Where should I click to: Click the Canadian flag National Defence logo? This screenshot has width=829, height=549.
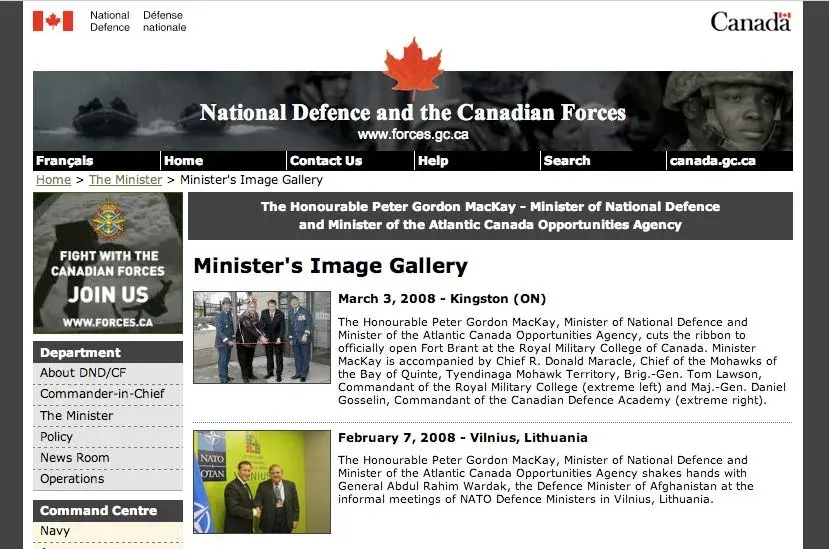(109, 21)
